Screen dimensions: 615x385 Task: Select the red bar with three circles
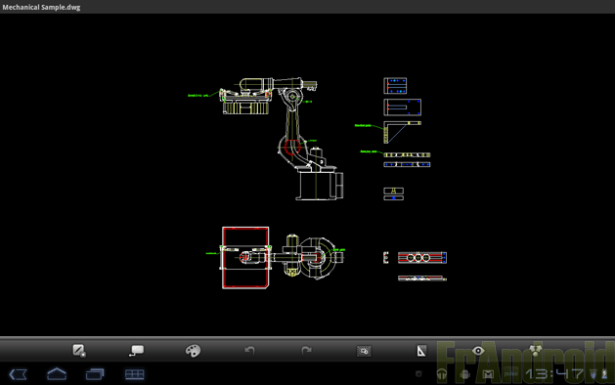click(422, 258)
